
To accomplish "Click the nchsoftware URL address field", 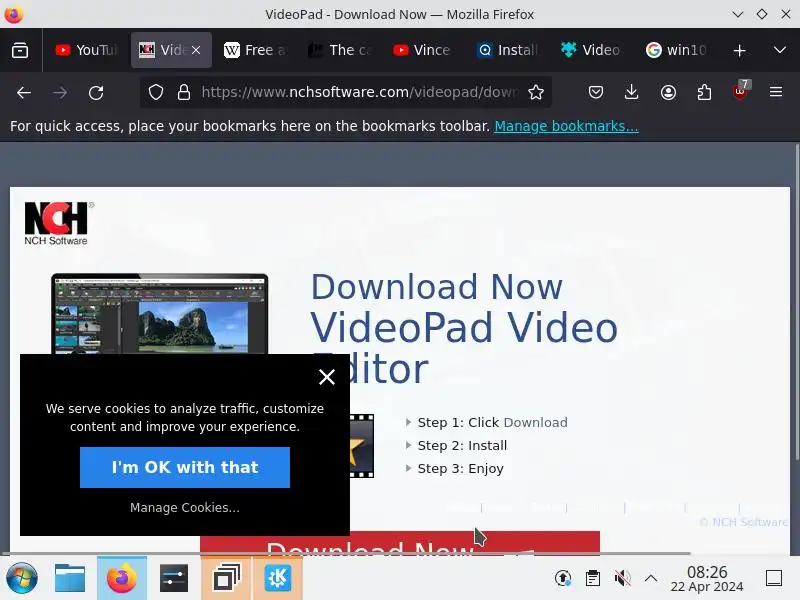I will coord(360,92).
